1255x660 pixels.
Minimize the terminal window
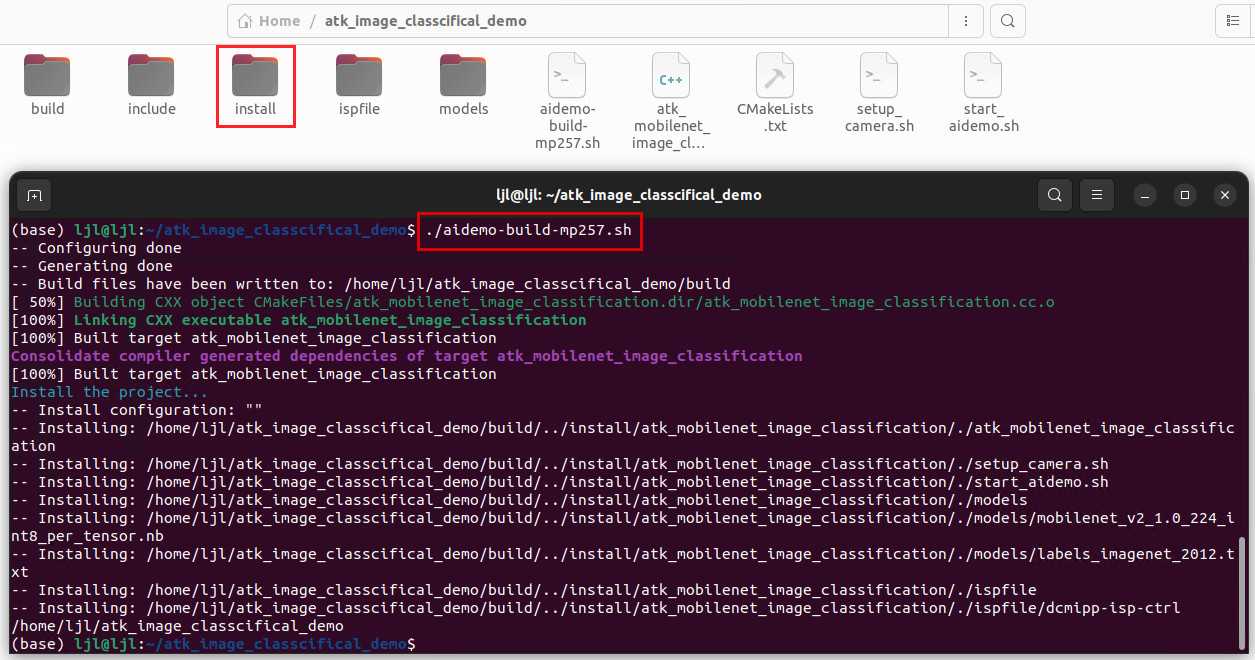click(x=1146, y=195)
